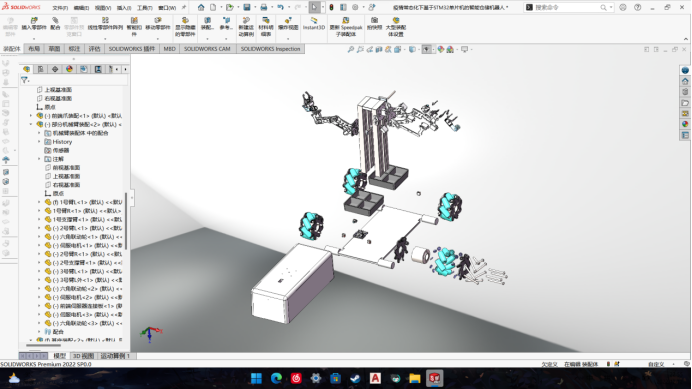Open dropdown arrow beside Select cursor tool
The width and height of the screenshot is (692, 389).
[323, 8]
